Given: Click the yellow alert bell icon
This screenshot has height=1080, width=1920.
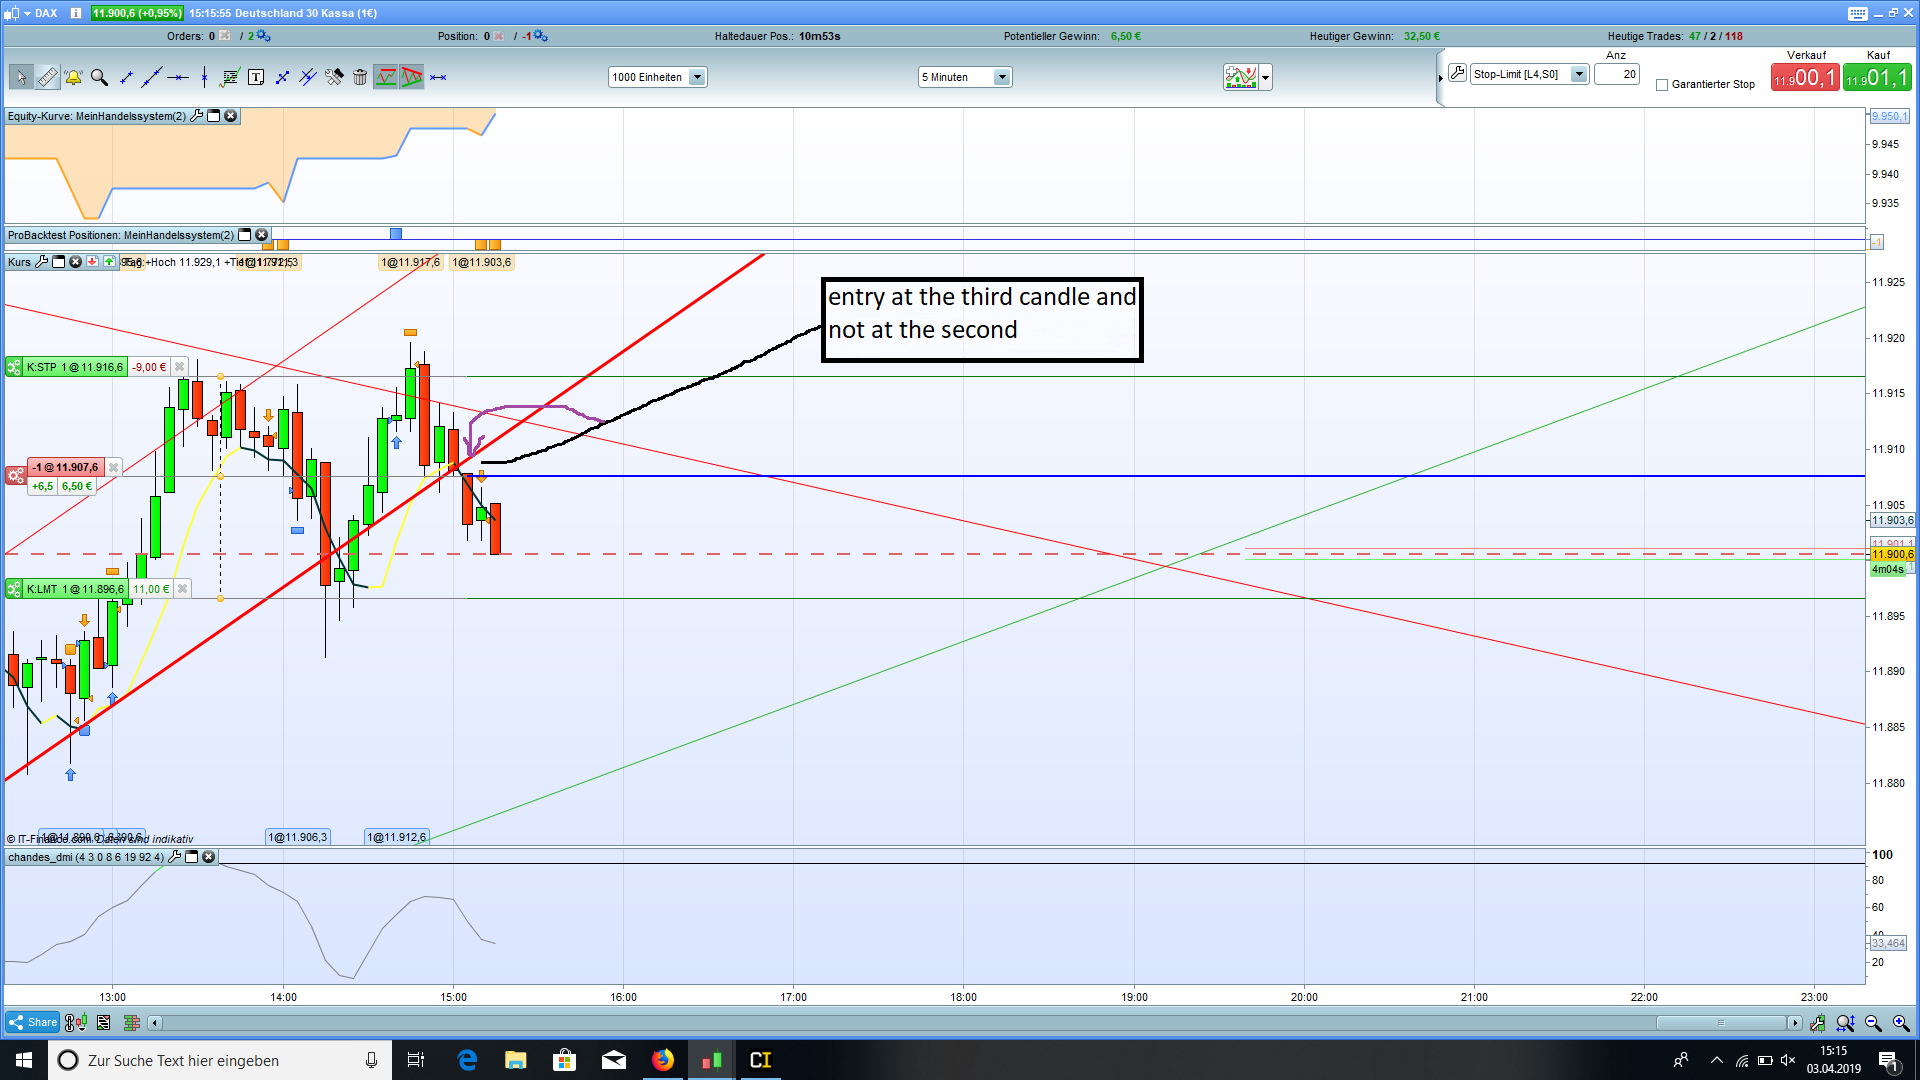Looking at the screenshot, I should 73,77.
